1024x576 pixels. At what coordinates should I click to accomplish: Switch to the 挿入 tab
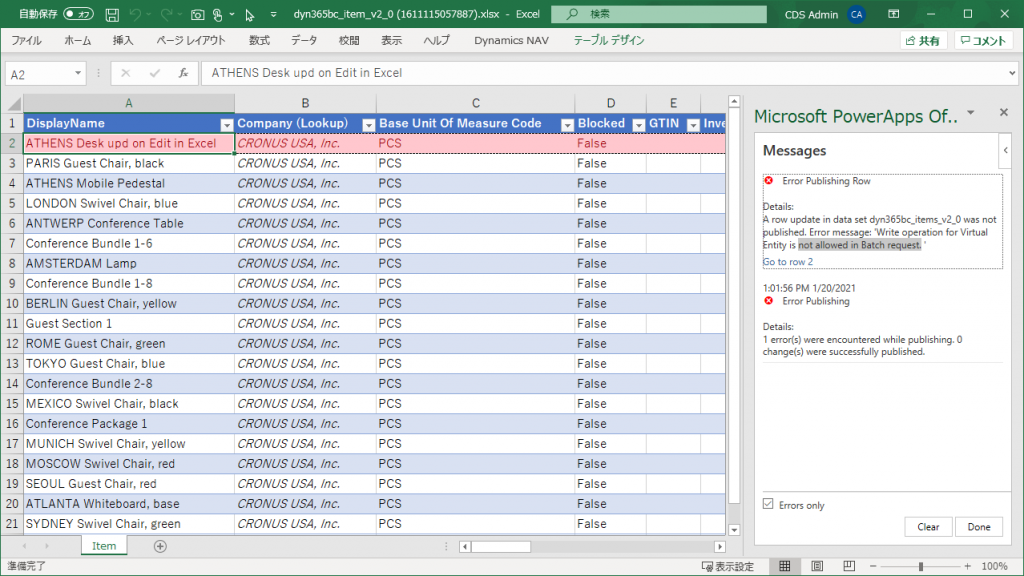pyautogui.click(x=123, y=40)
